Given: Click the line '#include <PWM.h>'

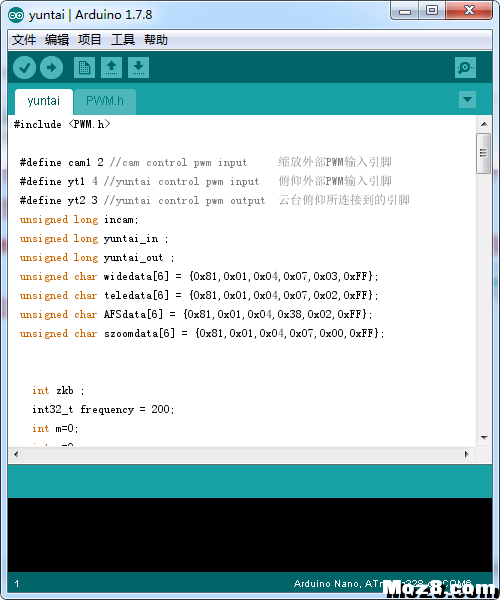Looking at the screenshot, I should tap(62, 124).
